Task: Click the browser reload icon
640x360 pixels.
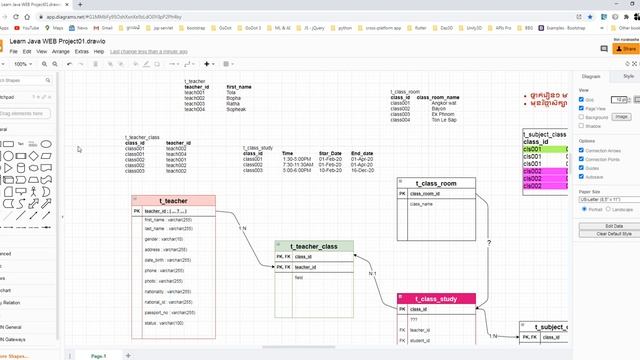Action: point(16,17)
